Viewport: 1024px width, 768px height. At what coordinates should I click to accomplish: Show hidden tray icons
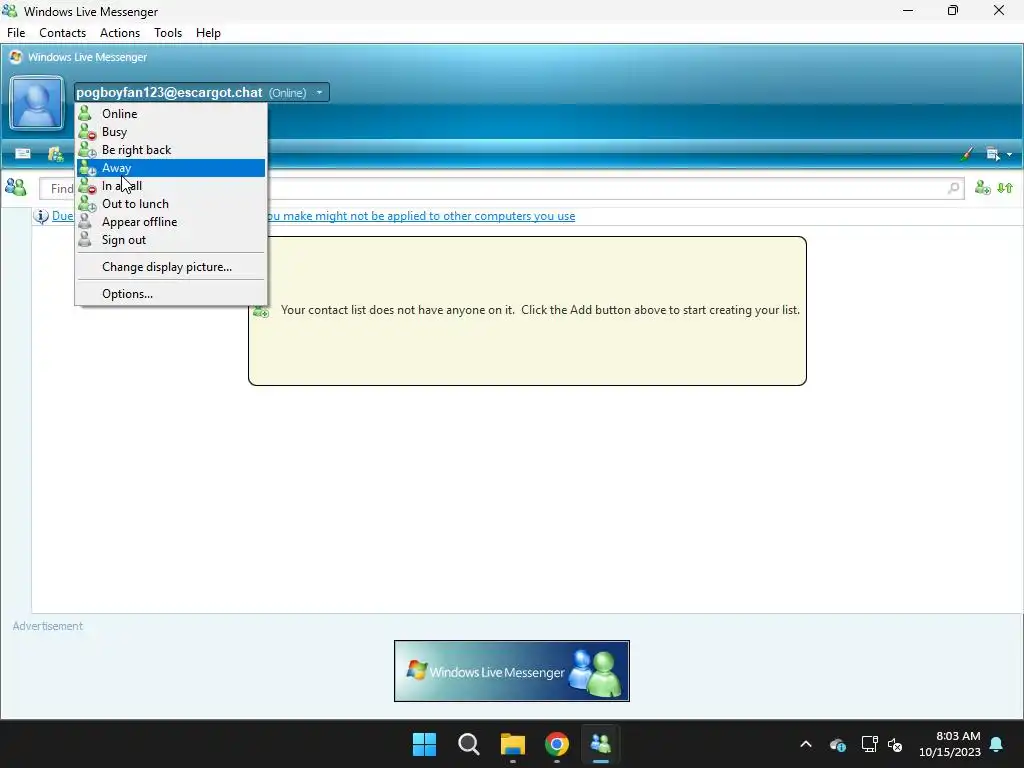(806, 744)
